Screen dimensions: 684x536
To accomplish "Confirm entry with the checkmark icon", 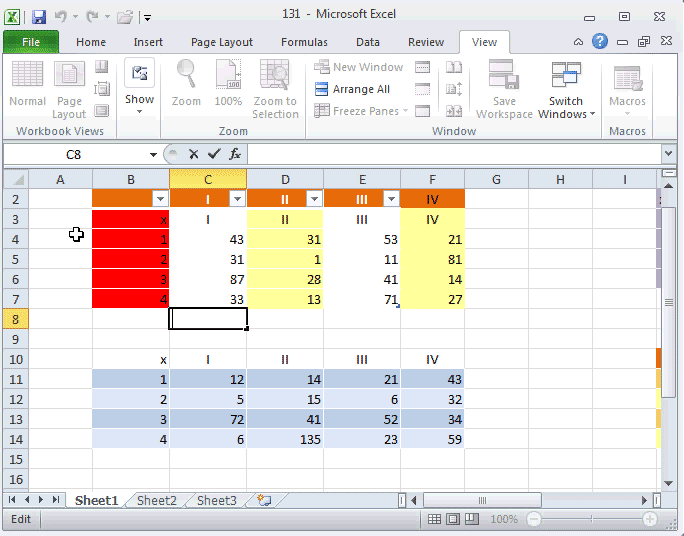I will point(214,154).
